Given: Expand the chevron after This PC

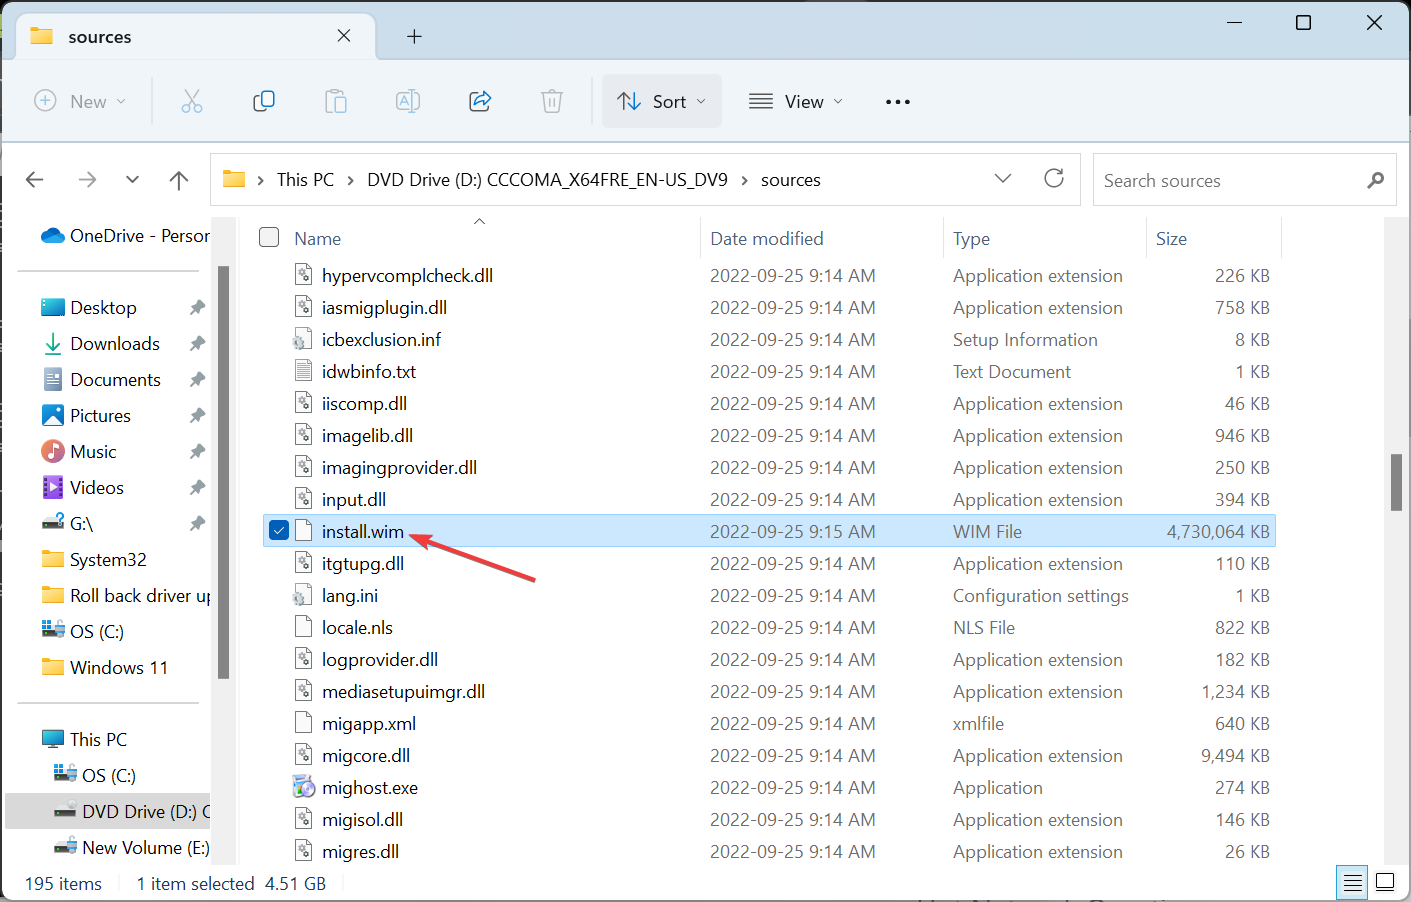Looking at the screenshot, I should (x=351, y=180).
